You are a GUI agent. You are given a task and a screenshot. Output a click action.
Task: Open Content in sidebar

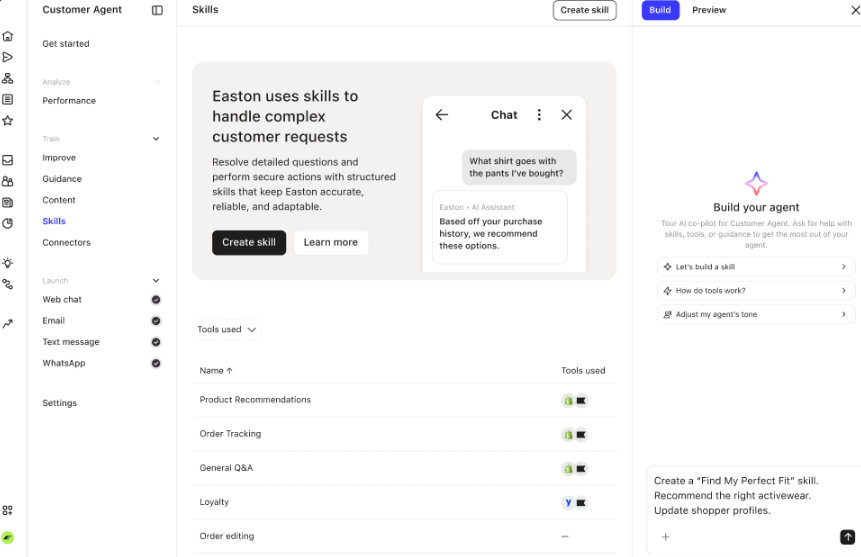59,200
